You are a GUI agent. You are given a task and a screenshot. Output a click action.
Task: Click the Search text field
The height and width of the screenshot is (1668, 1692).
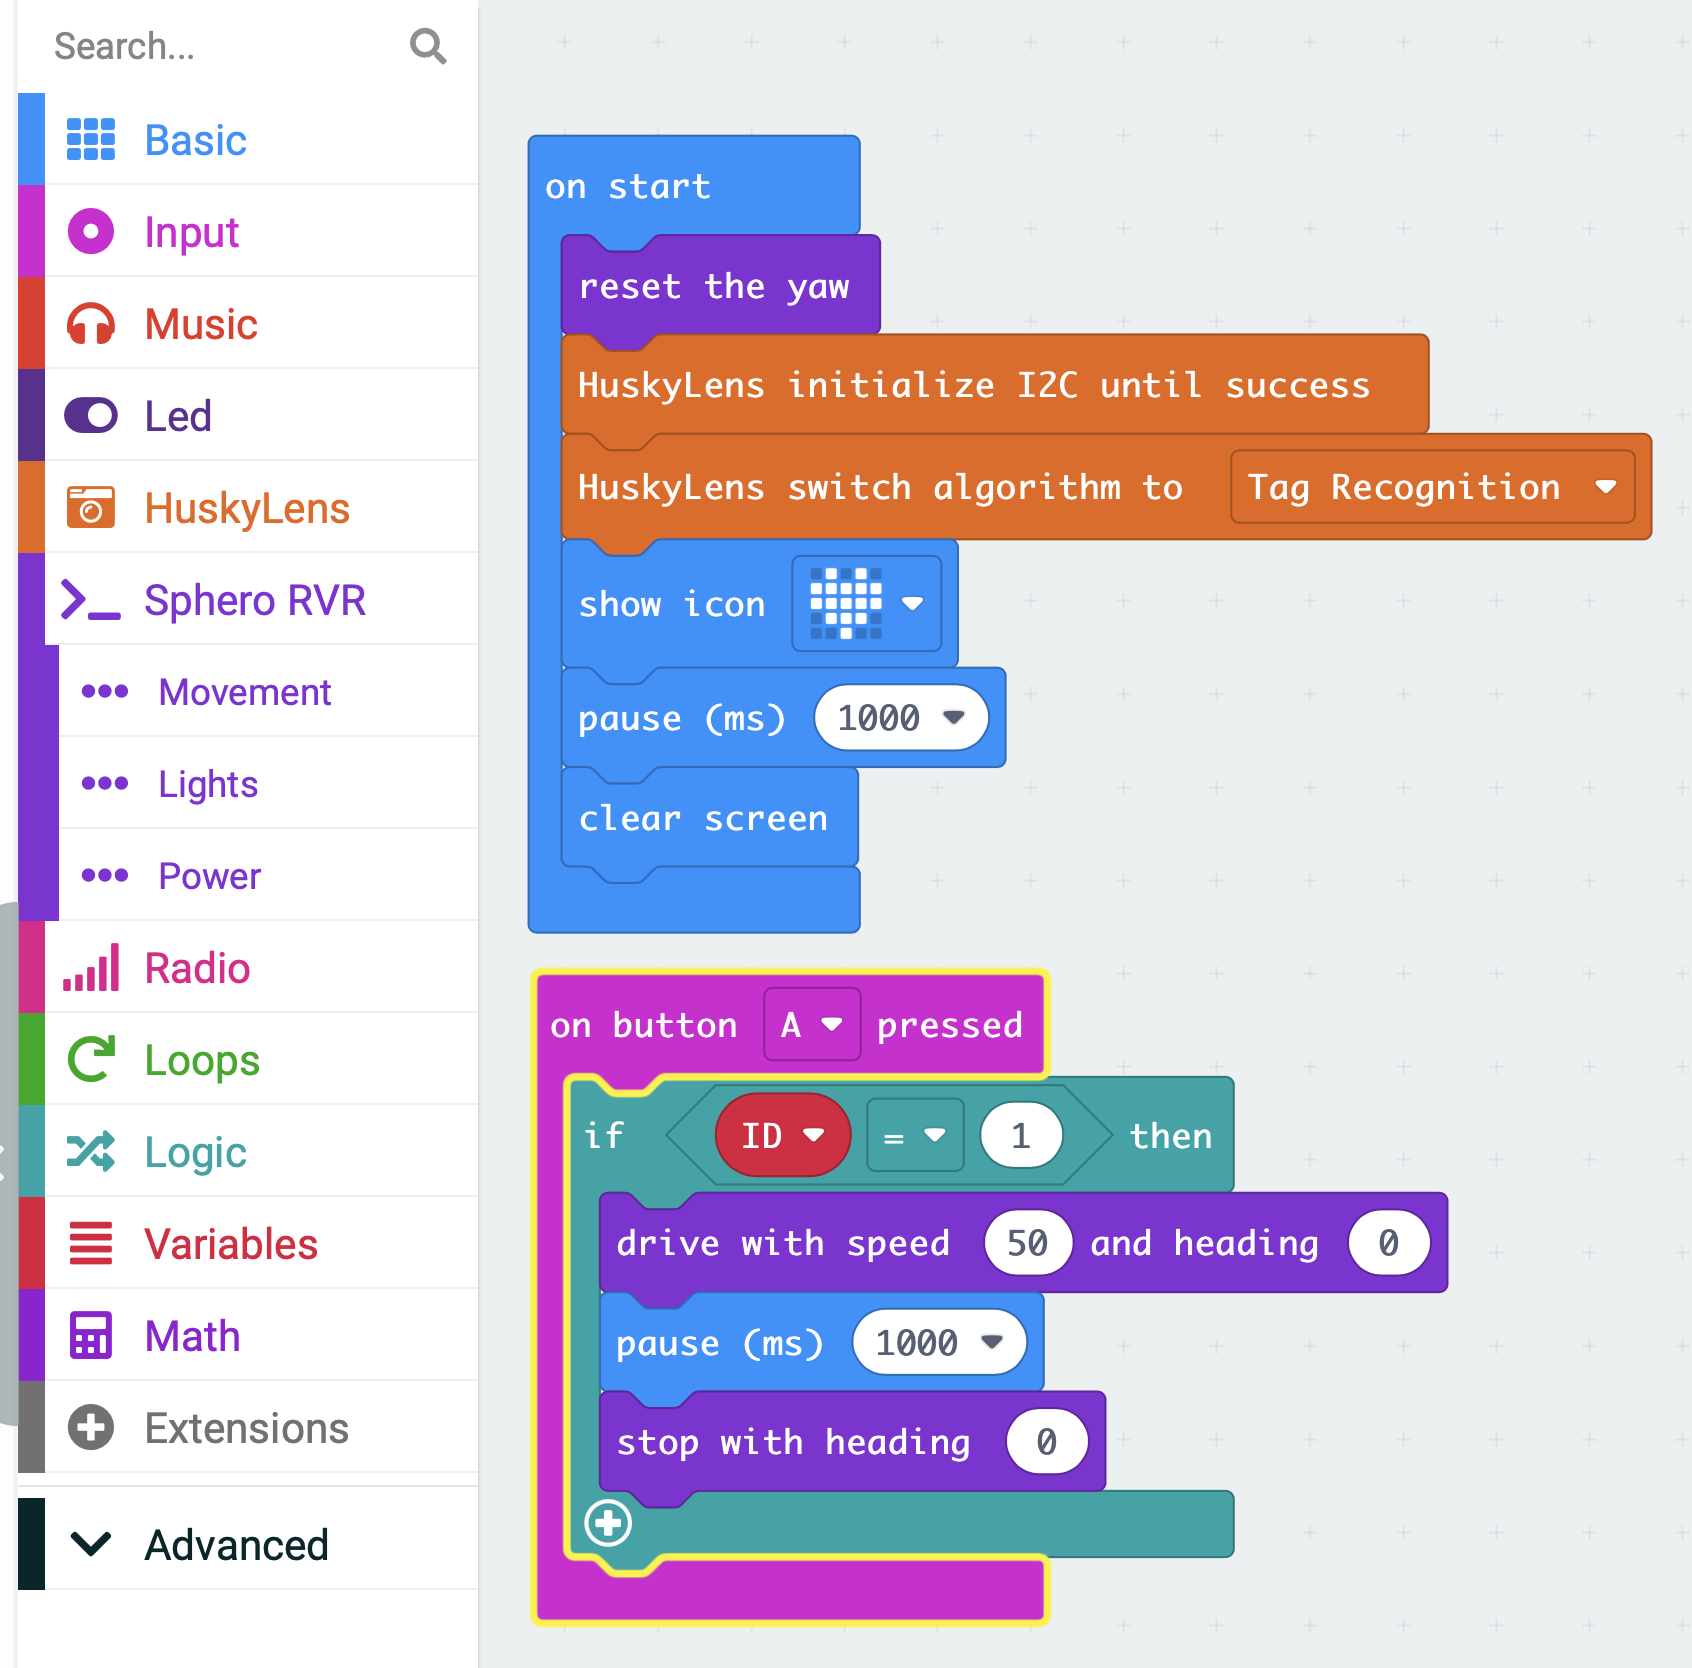coord(220,46)
